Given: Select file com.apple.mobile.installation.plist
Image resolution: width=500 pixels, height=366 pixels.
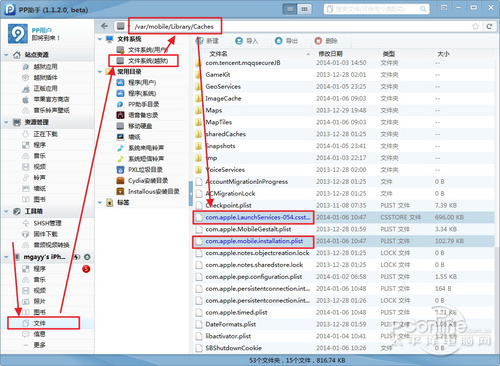Looking at the screenshot, I should [254, 241].
